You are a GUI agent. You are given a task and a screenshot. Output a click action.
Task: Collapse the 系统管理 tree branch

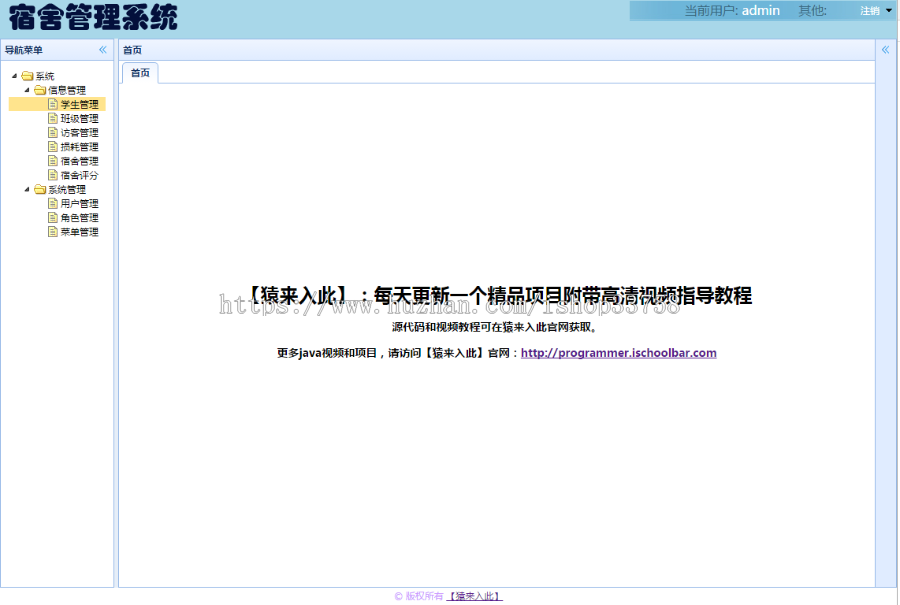click(x=27, y=189)
